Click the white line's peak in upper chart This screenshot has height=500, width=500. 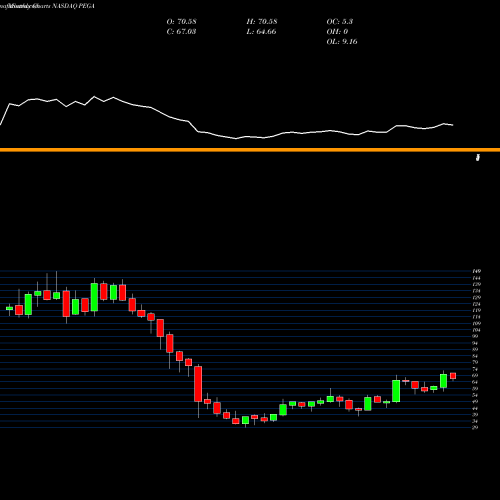click(94, 97)
